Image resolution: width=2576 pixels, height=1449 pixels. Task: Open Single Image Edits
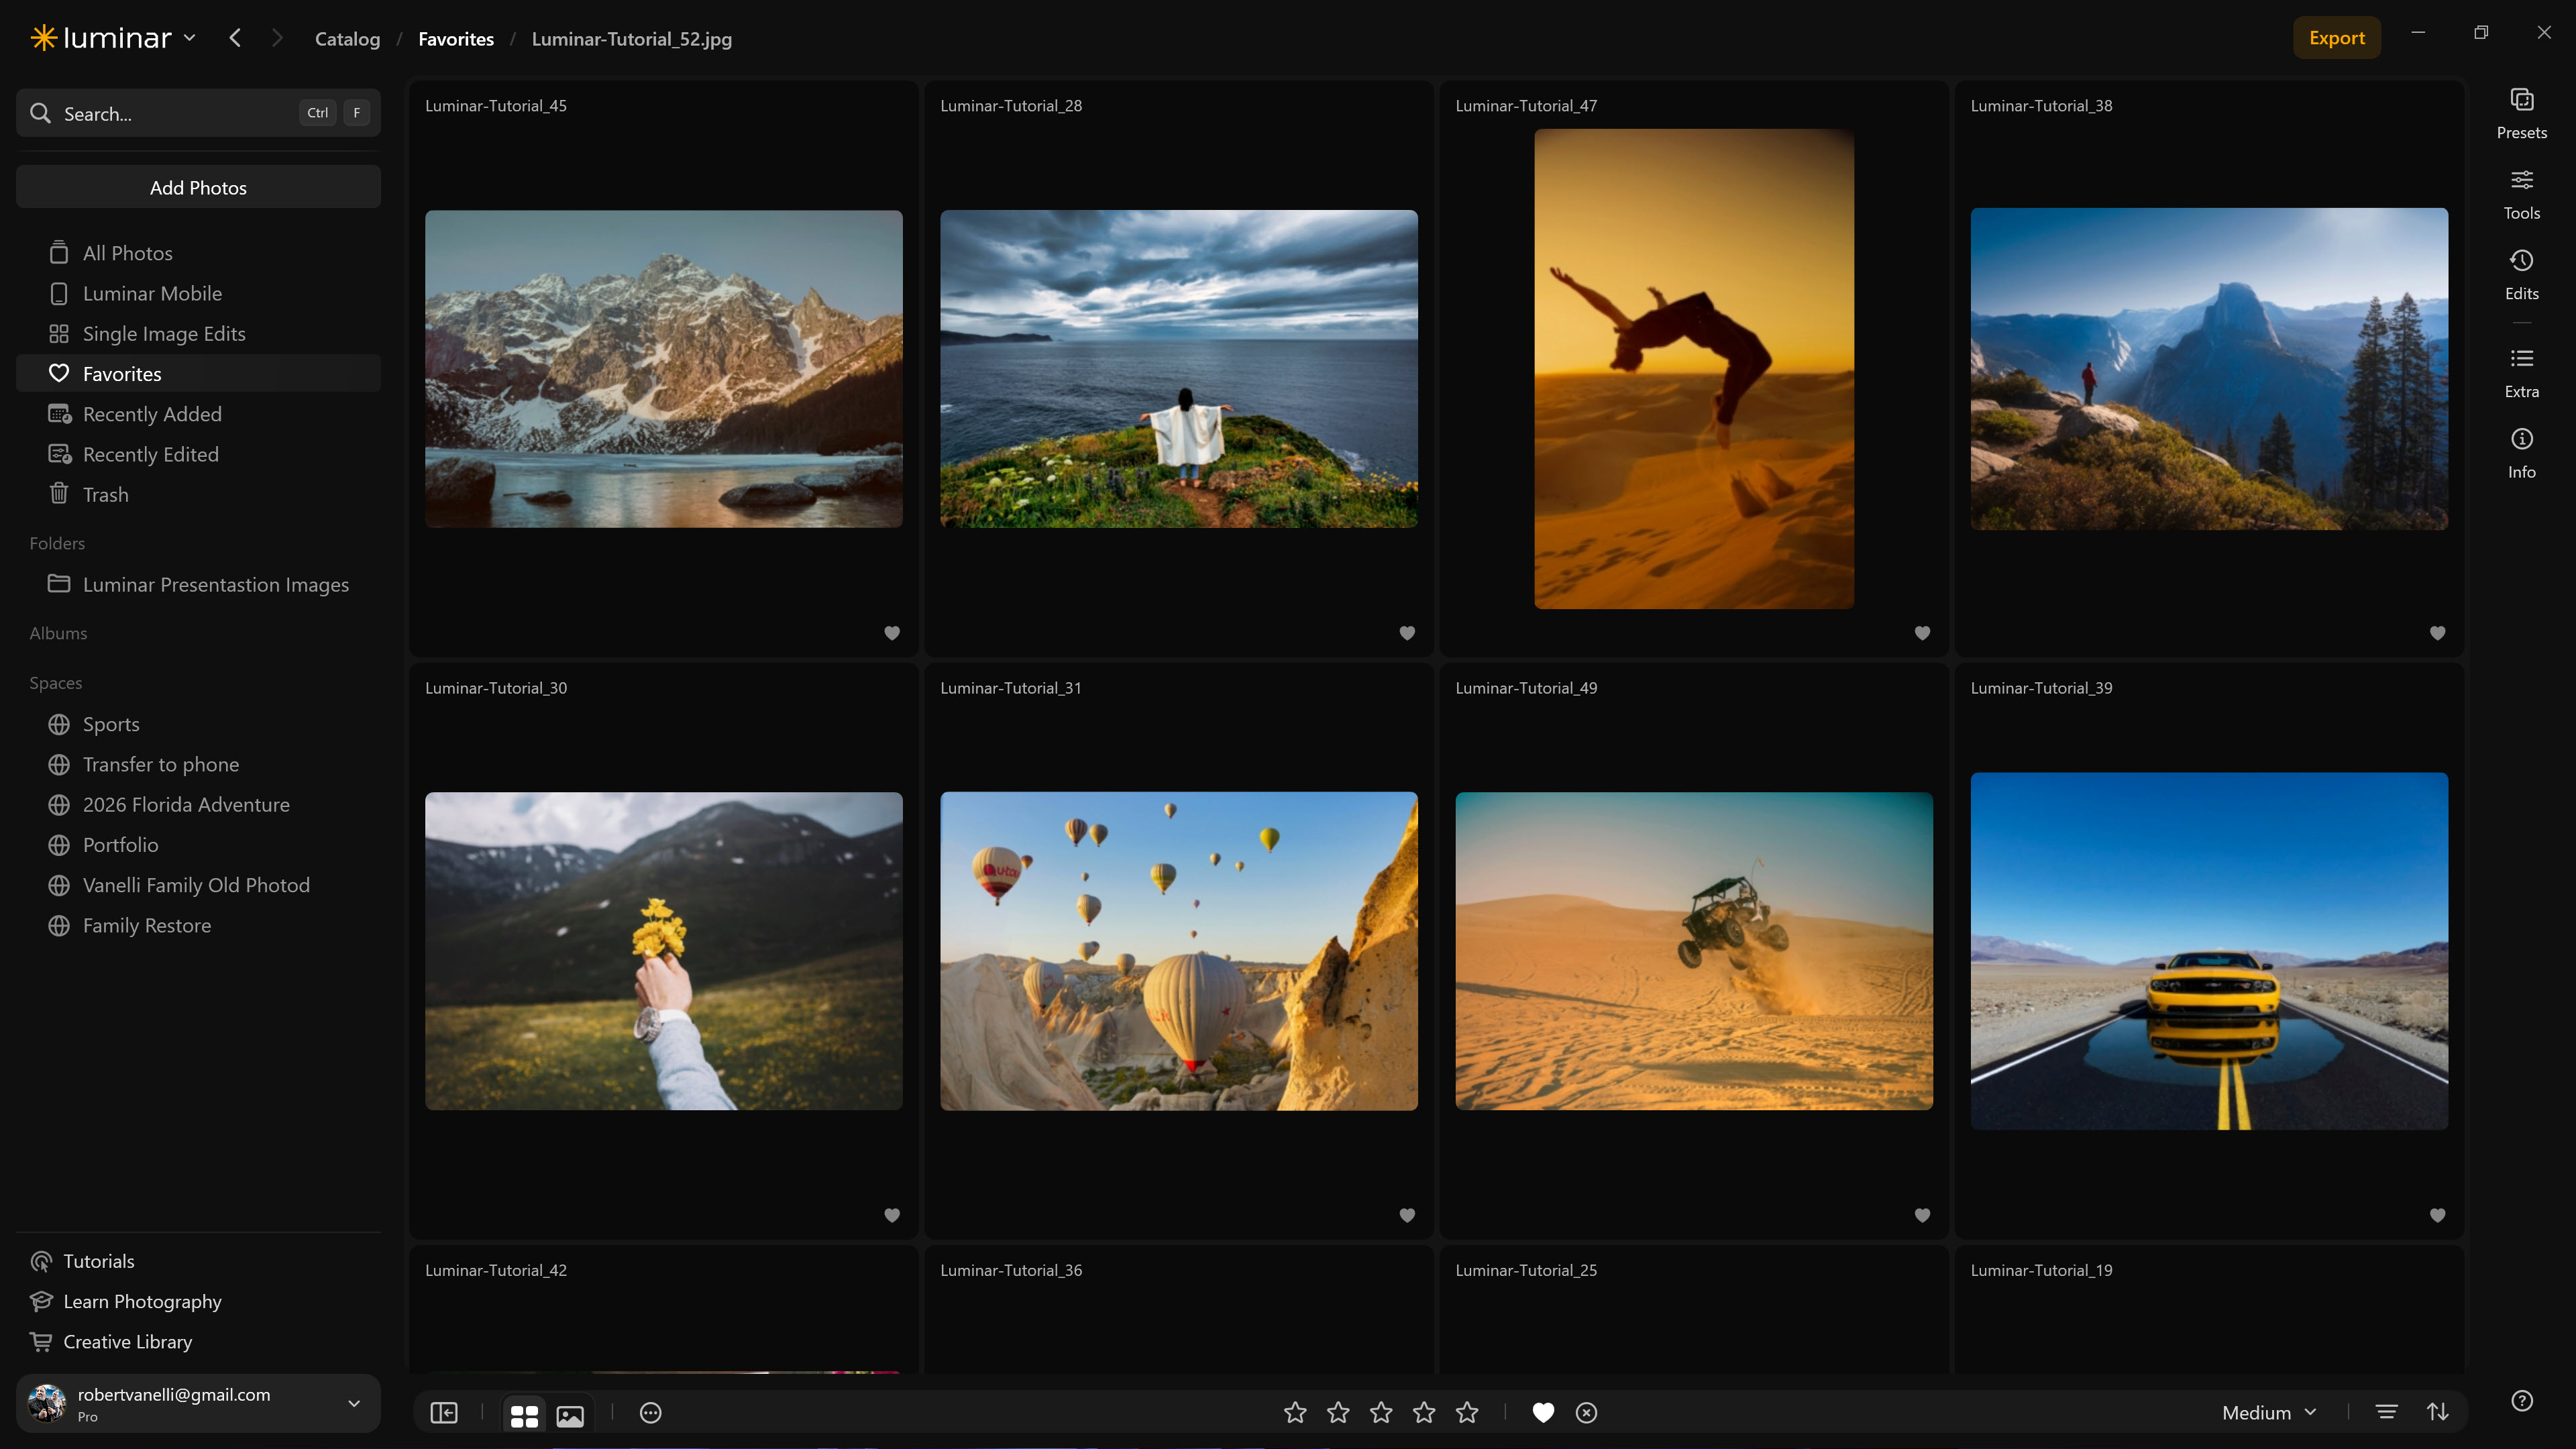click(x=198, y=333)
